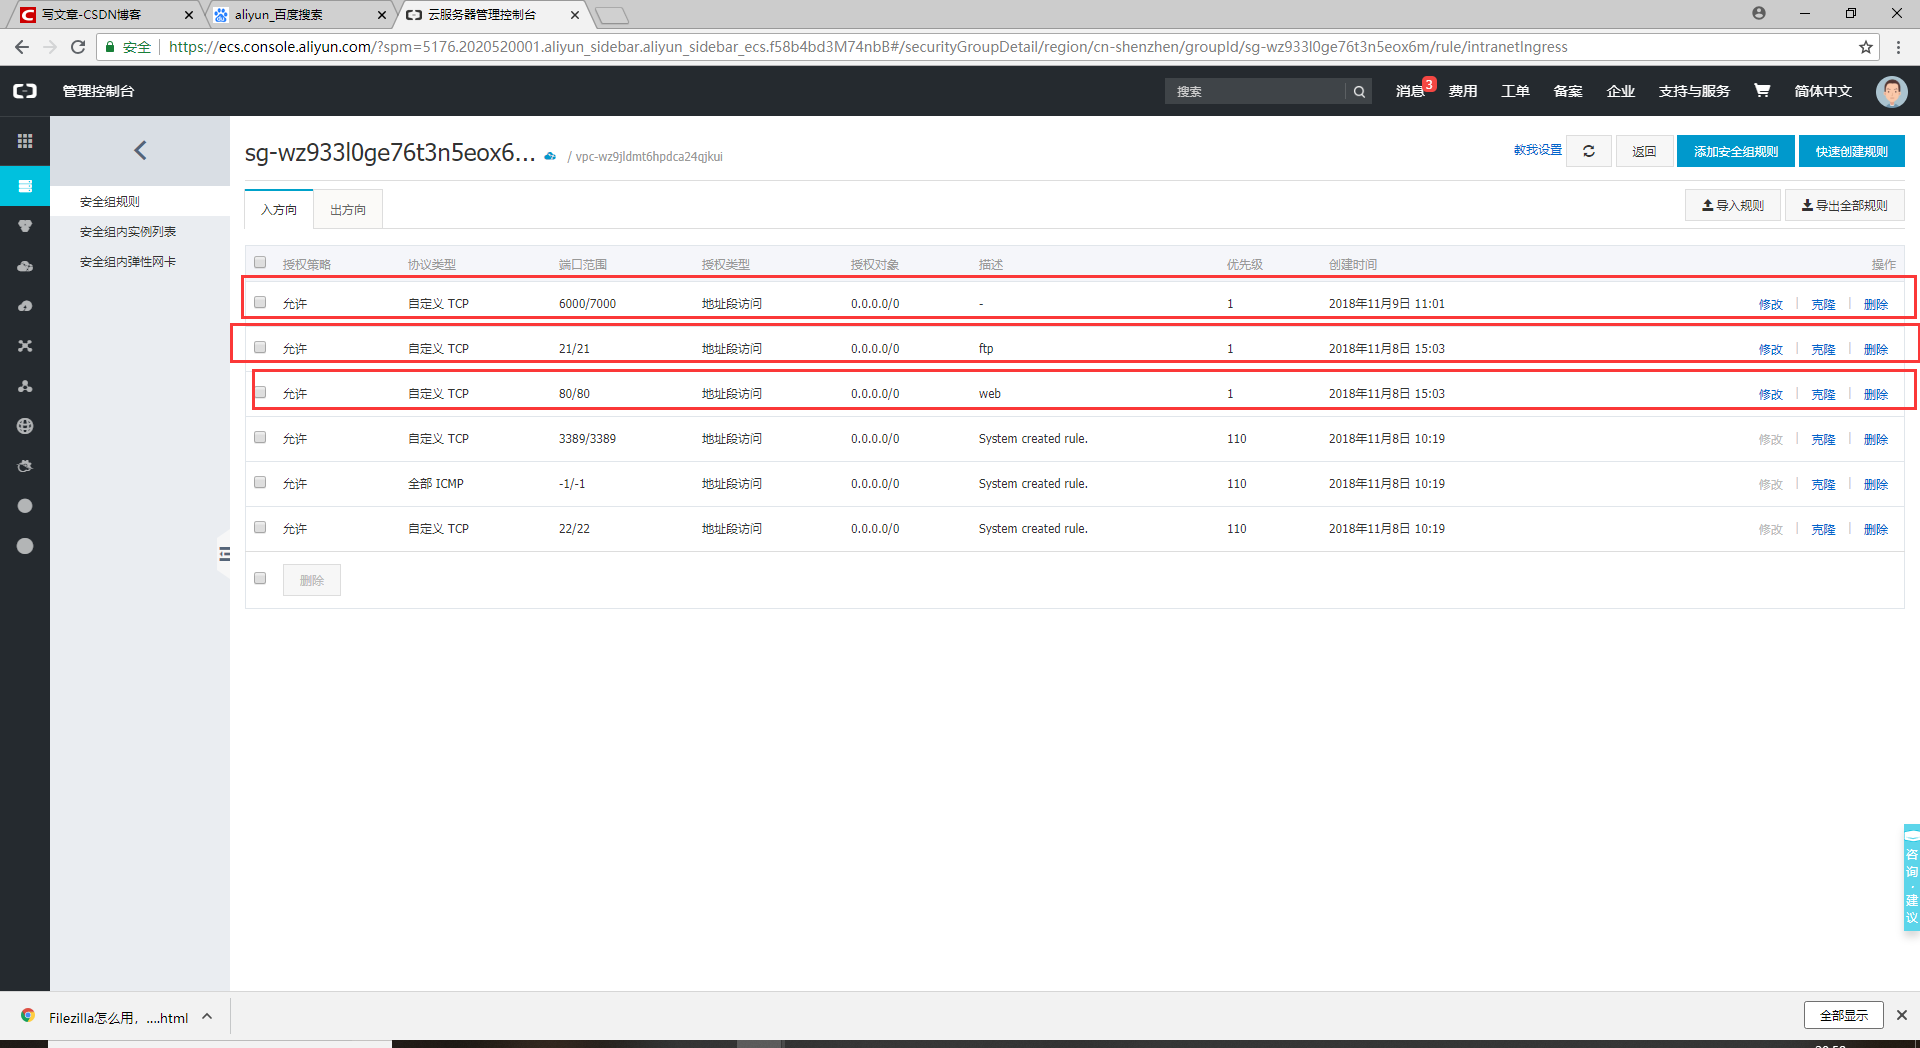This screenshot has width=1920, height=1048.
Task: Open the shopping cart icon
Action: click(1762, 91)
